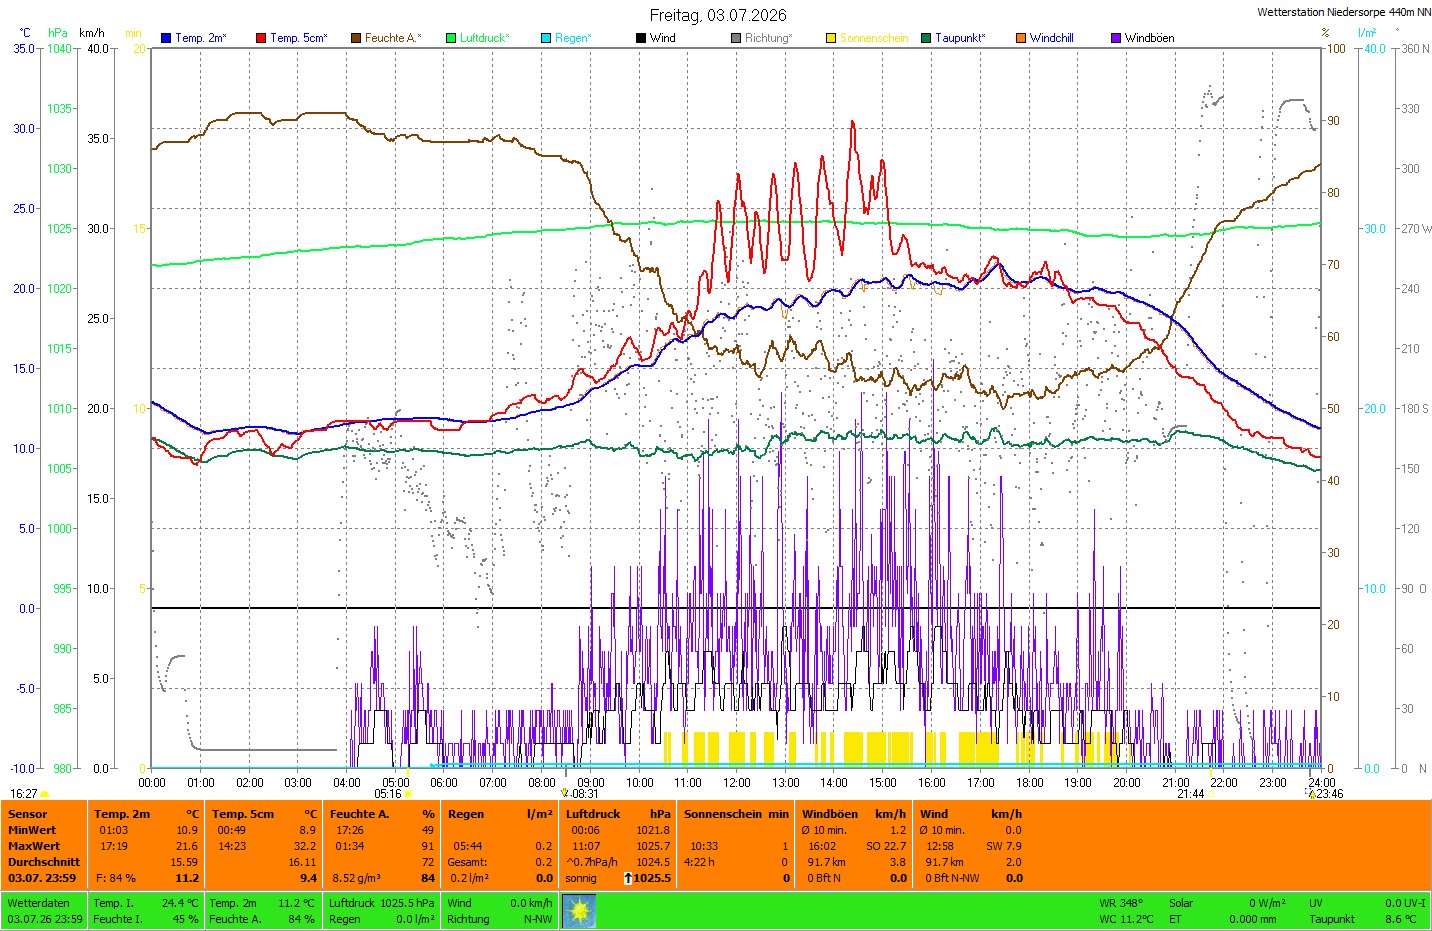
Task: Click the Richtung legend label
Action: (768, 38)
